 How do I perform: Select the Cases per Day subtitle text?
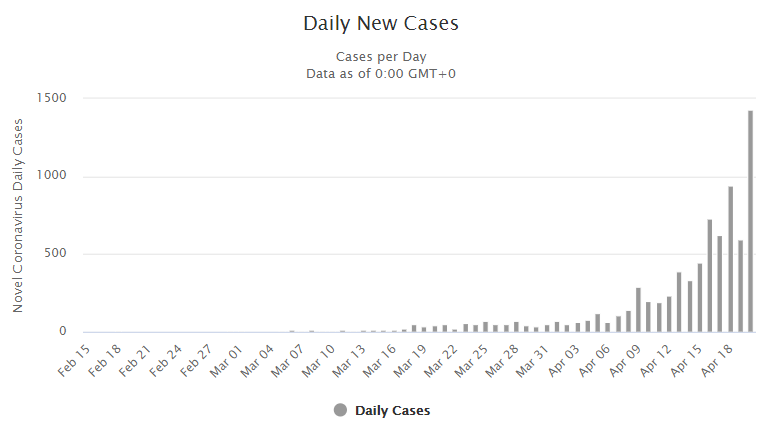386,56
